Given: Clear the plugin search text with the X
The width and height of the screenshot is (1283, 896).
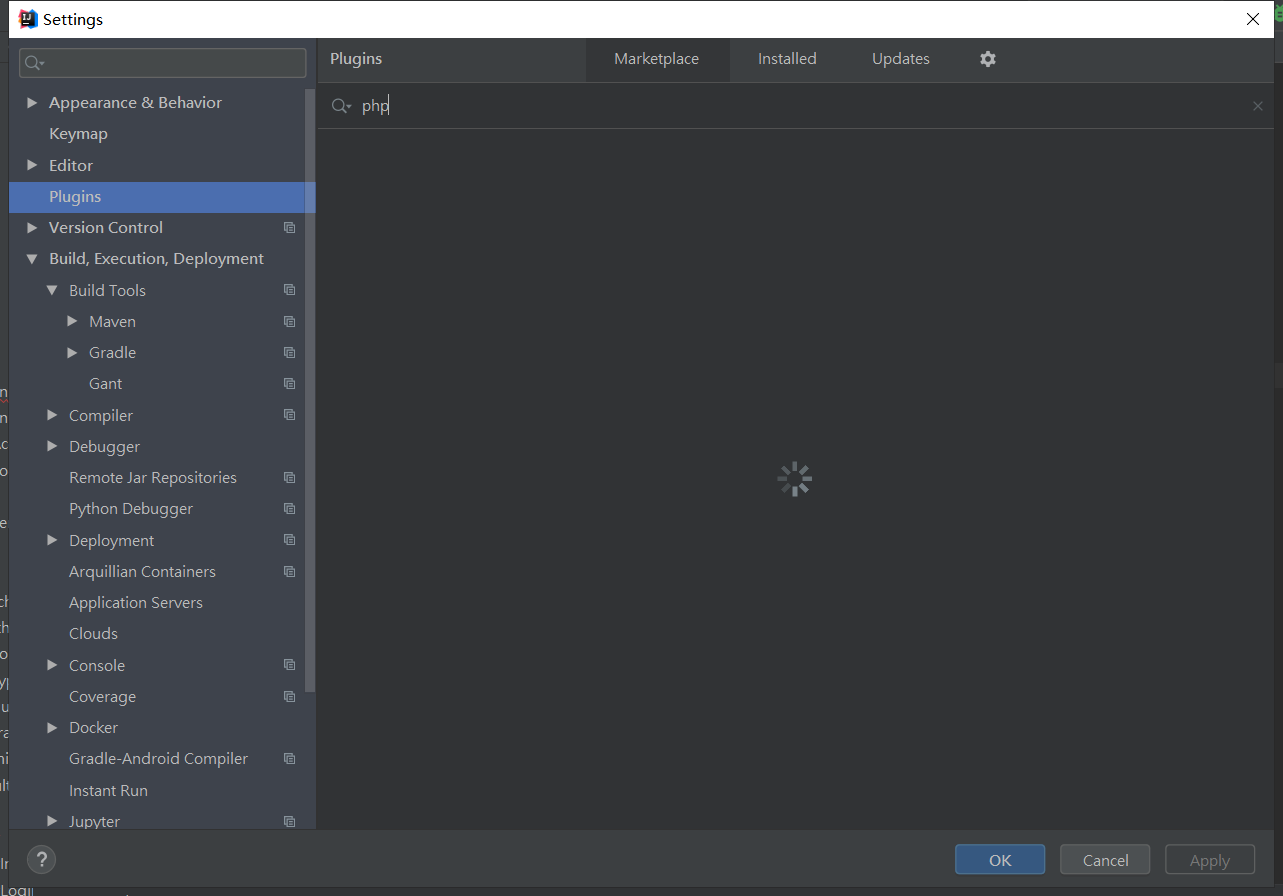Looking at the screenshot, I should point(1257,106).
